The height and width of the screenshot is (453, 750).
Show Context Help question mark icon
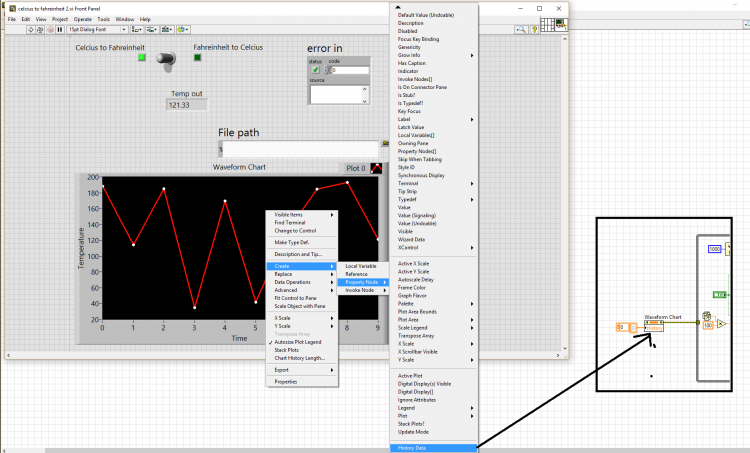(534, 30)
